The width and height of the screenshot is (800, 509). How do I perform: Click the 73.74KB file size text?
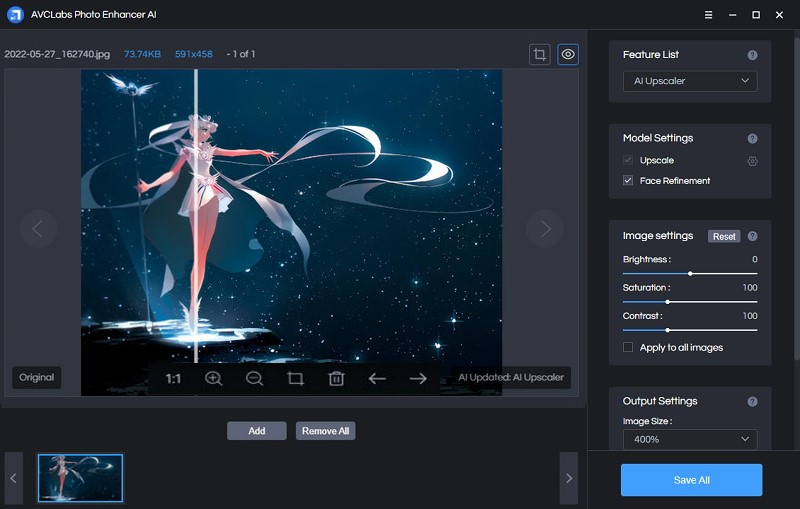click(x=142, y=54)
